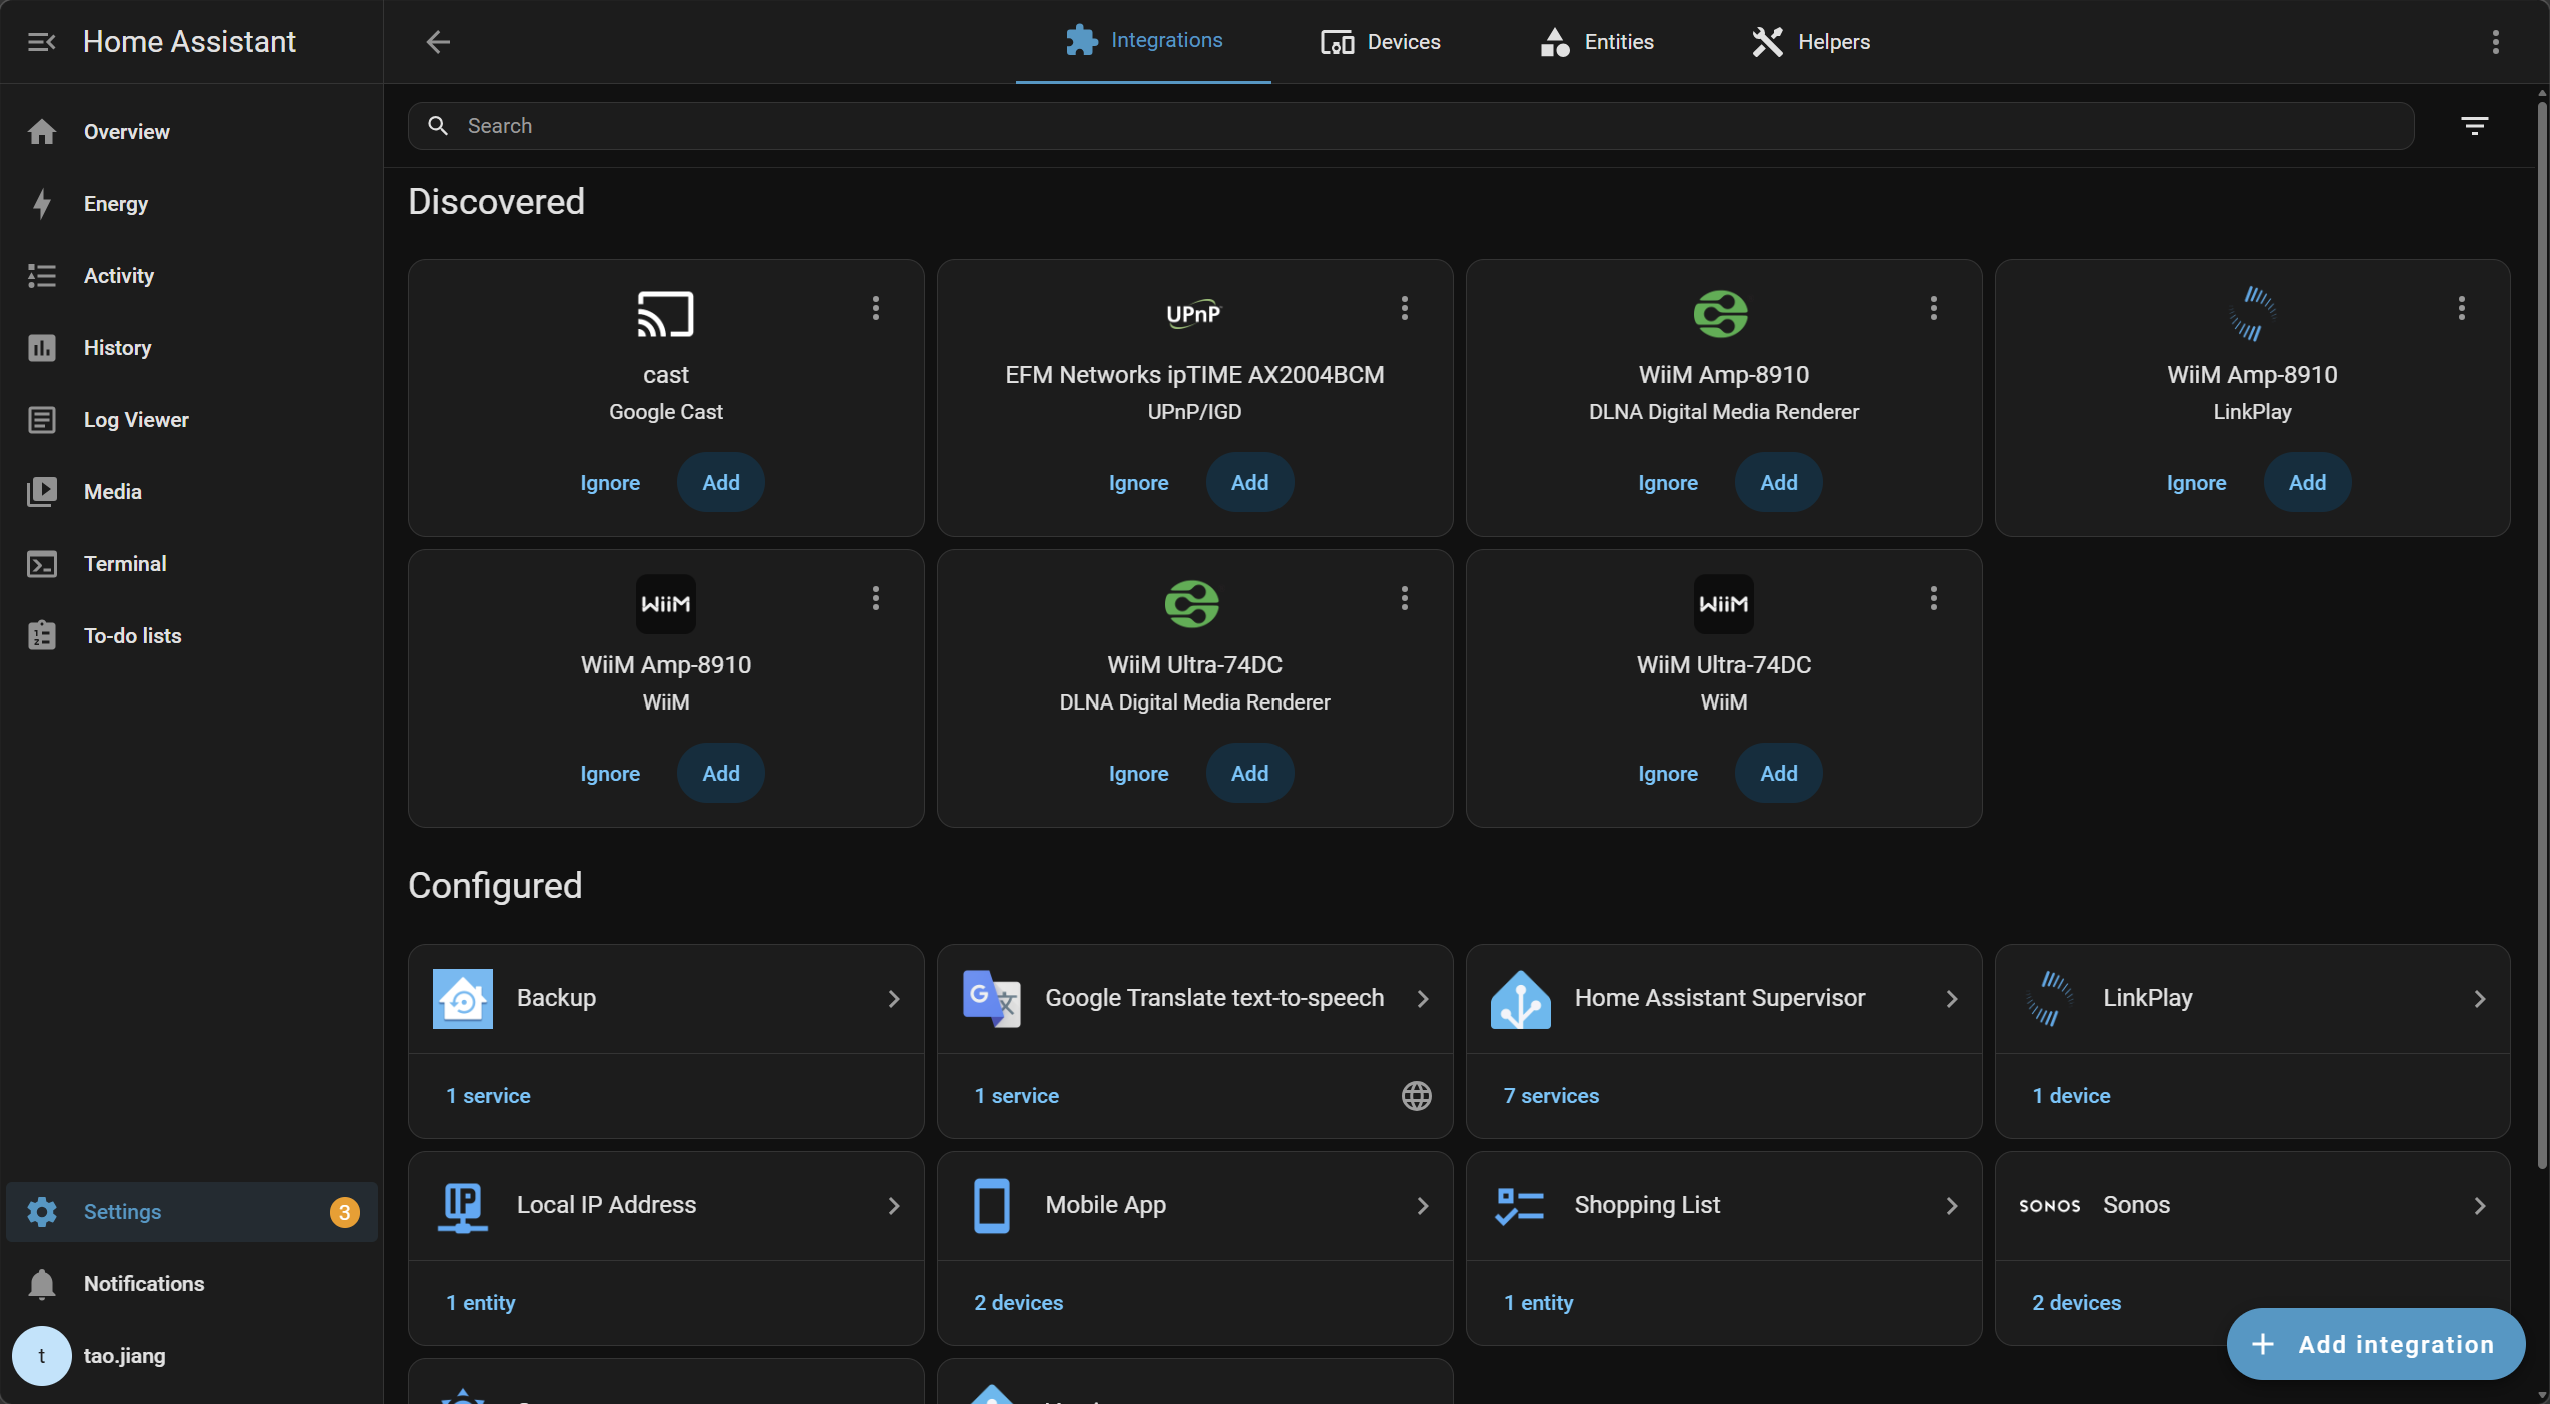Viewport: 2550px width, 1404px height.
Task: Switch to the Devices tab
Action: point(1380,42)
